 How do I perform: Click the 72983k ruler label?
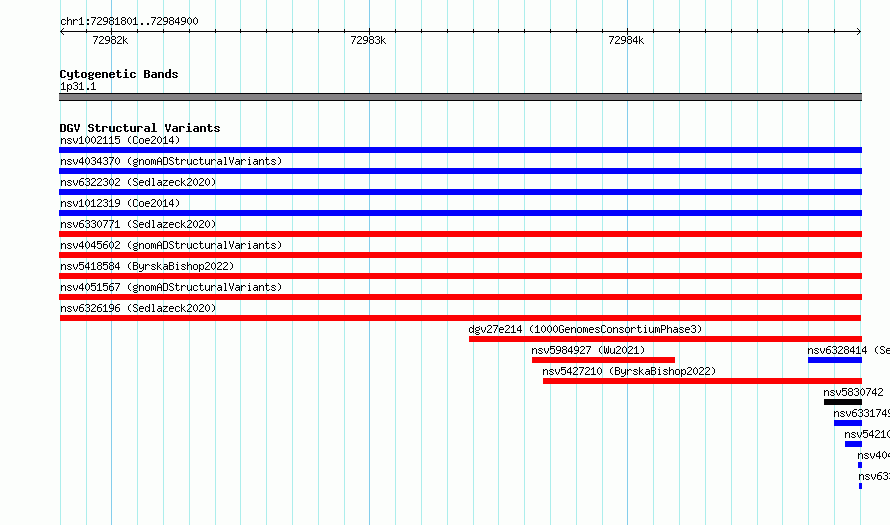368,41
